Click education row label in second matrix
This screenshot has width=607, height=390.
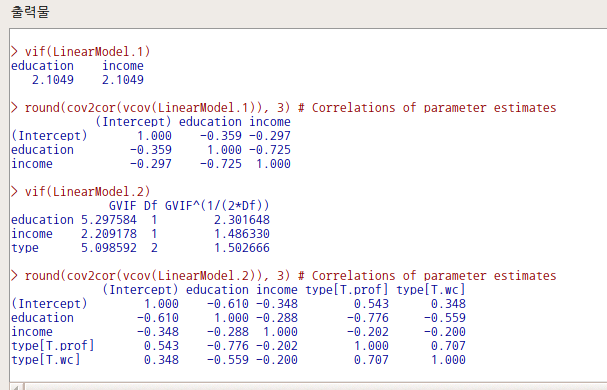point(42,318)
